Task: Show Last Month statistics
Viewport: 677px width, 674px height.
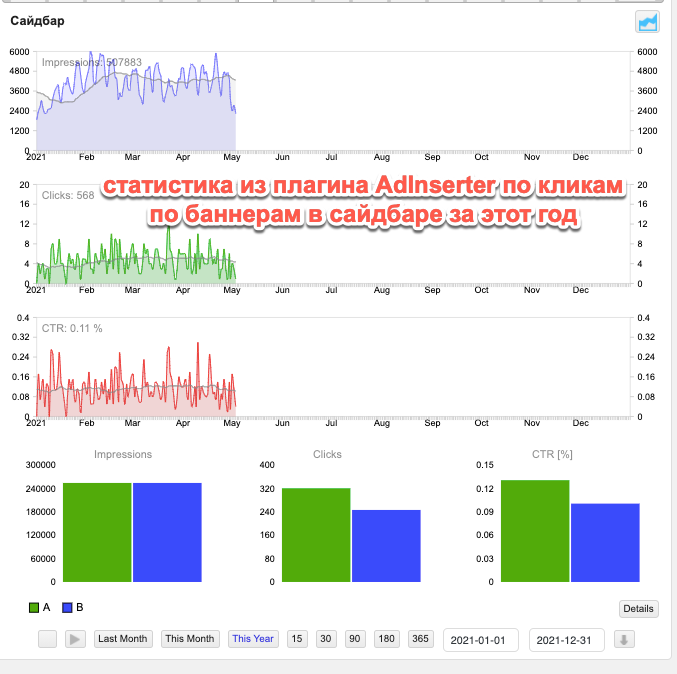Action: (x=123, y=639)
